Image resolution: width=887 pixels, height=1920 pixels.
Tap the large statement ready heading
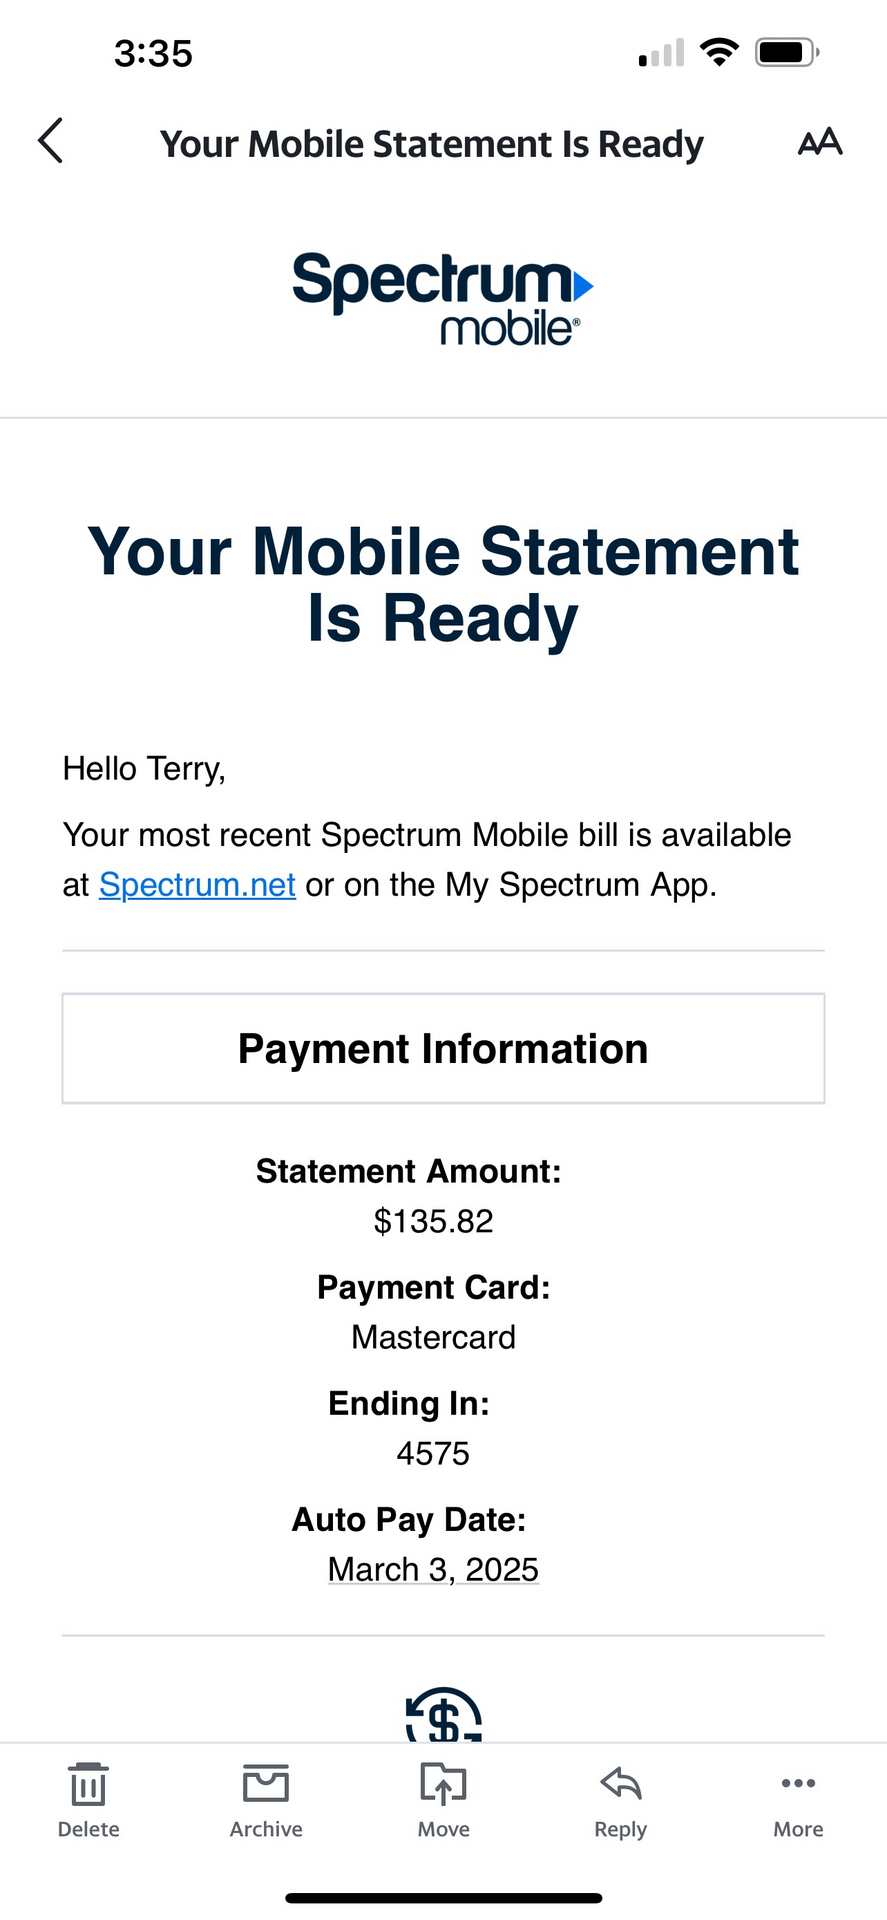pos(443,584)
